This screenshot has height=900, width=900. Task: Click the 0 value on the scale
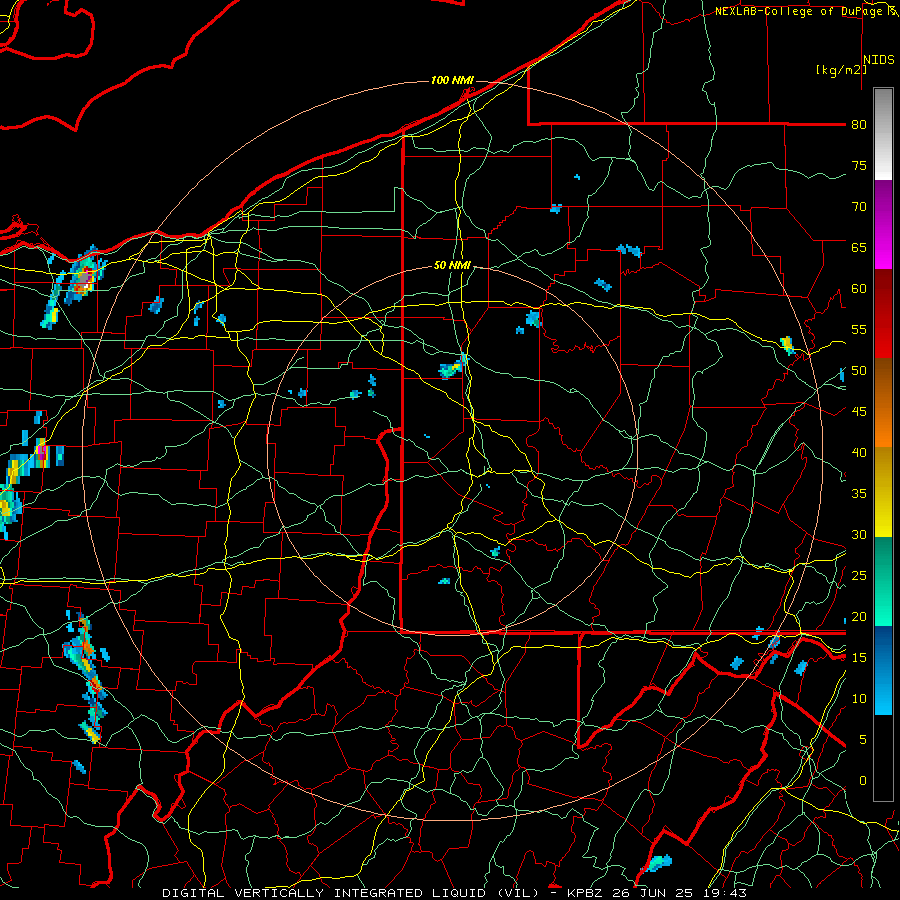[x=862, y=781]
